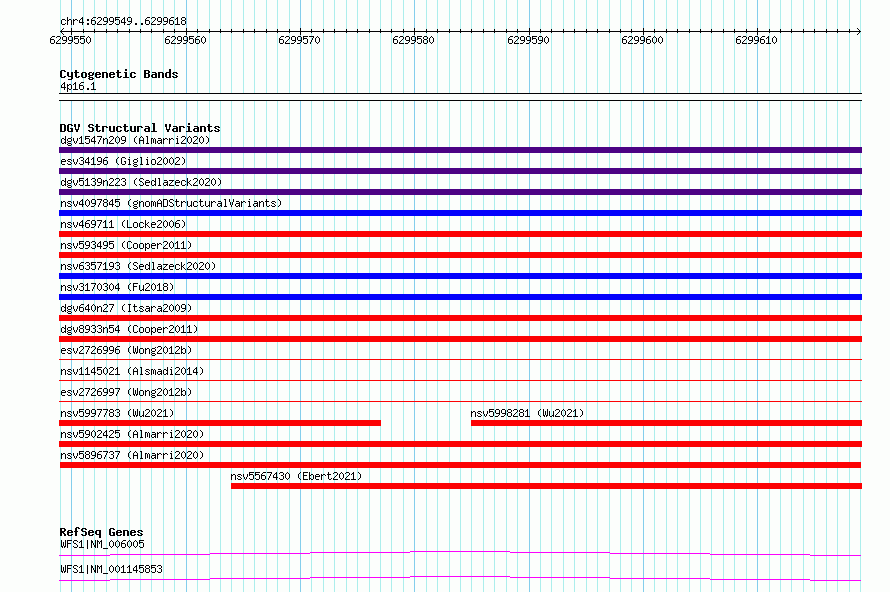The width and height of the screenshot is (890, 592).
Task: Select variant label nsv5896737 (Almarri2020)
Action: tap(132, 455)
